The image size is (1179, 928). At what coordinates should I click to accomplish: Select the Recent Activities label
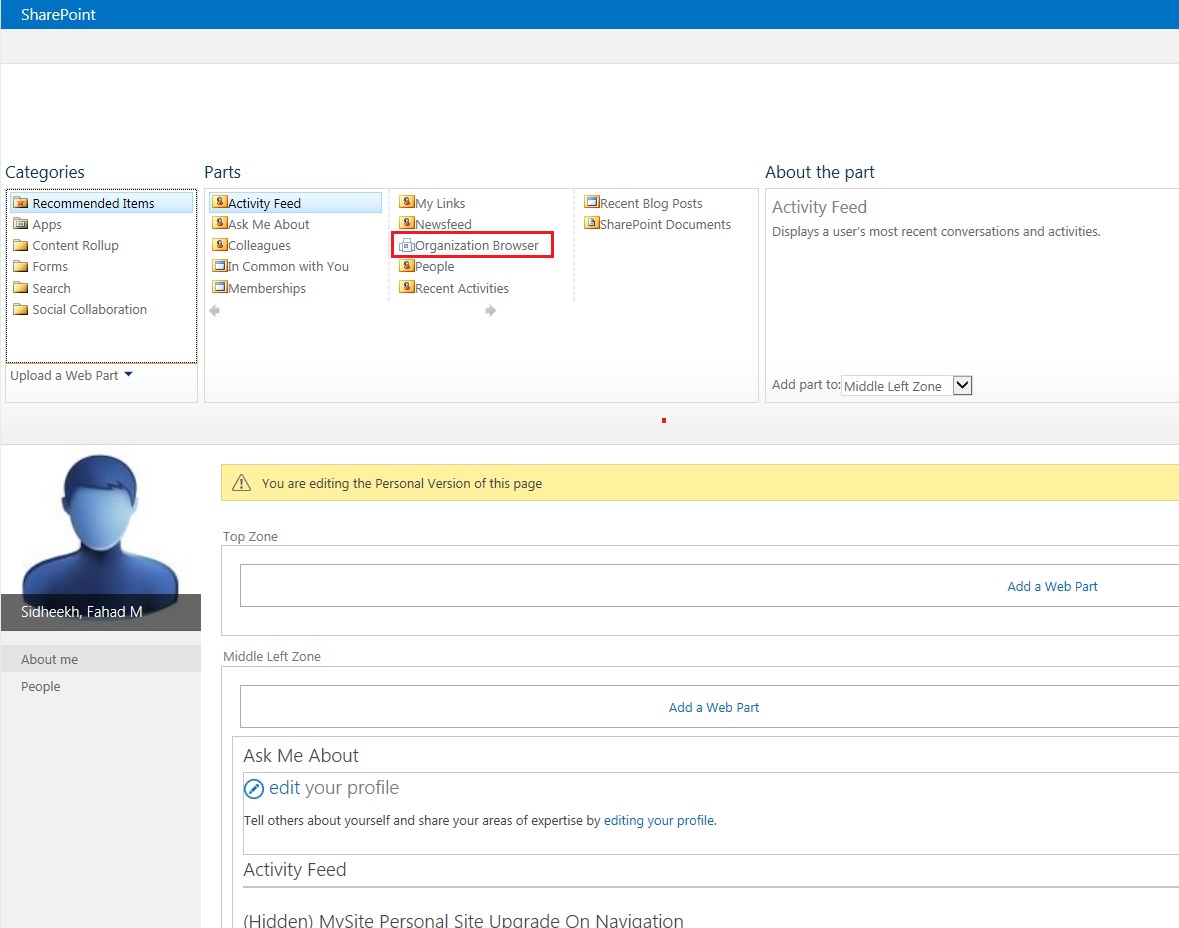(x=462, y=288)
